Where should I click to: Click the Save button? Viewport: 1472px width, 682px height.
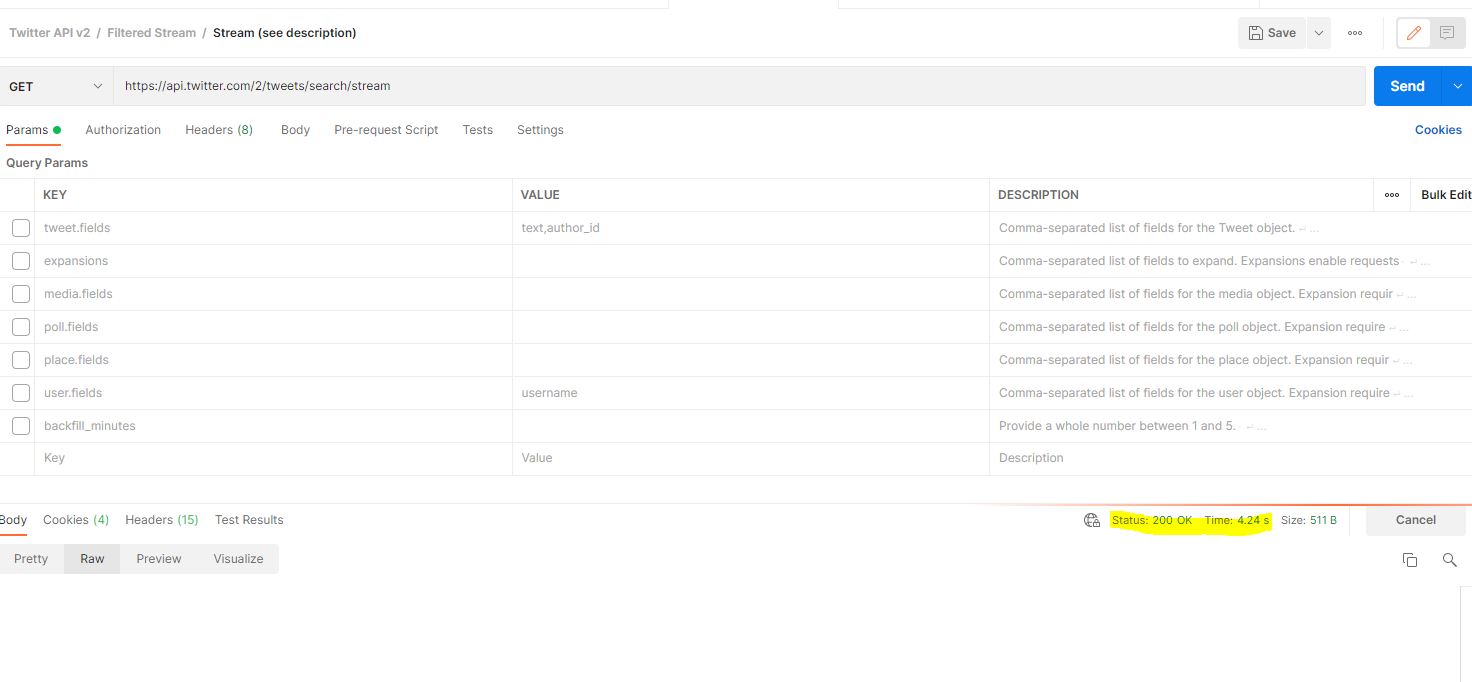click(1272, 33)
